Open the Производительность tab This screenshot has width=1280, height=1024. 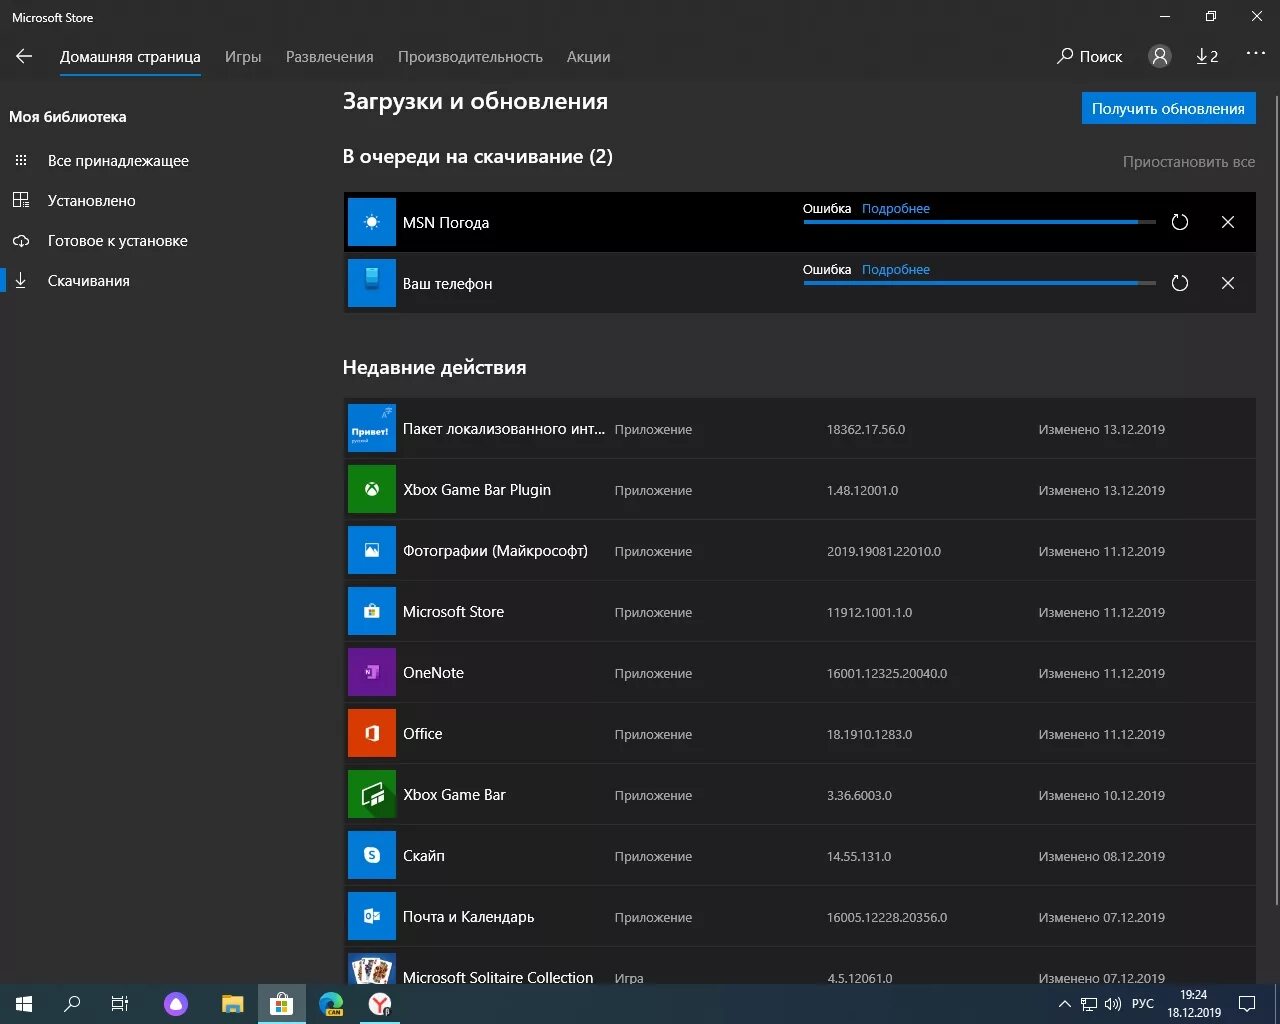pos(470,57)
